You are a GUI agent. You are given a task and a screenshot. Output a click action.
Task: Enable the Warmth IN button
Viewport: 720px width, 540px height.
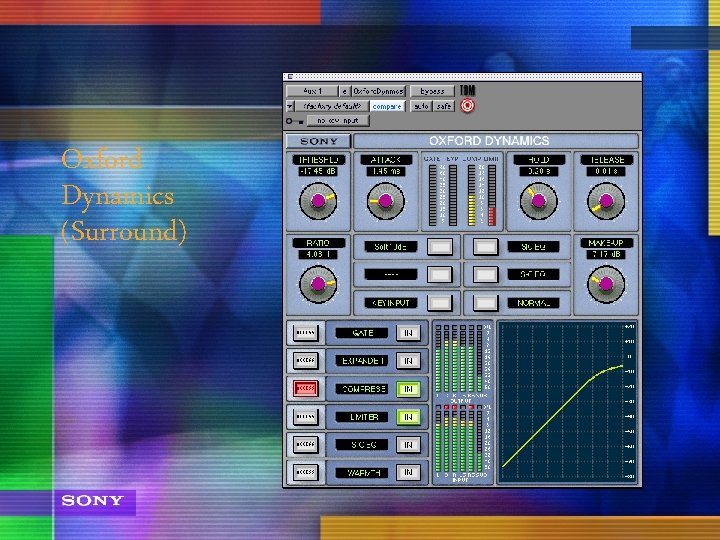pos(408,472)
